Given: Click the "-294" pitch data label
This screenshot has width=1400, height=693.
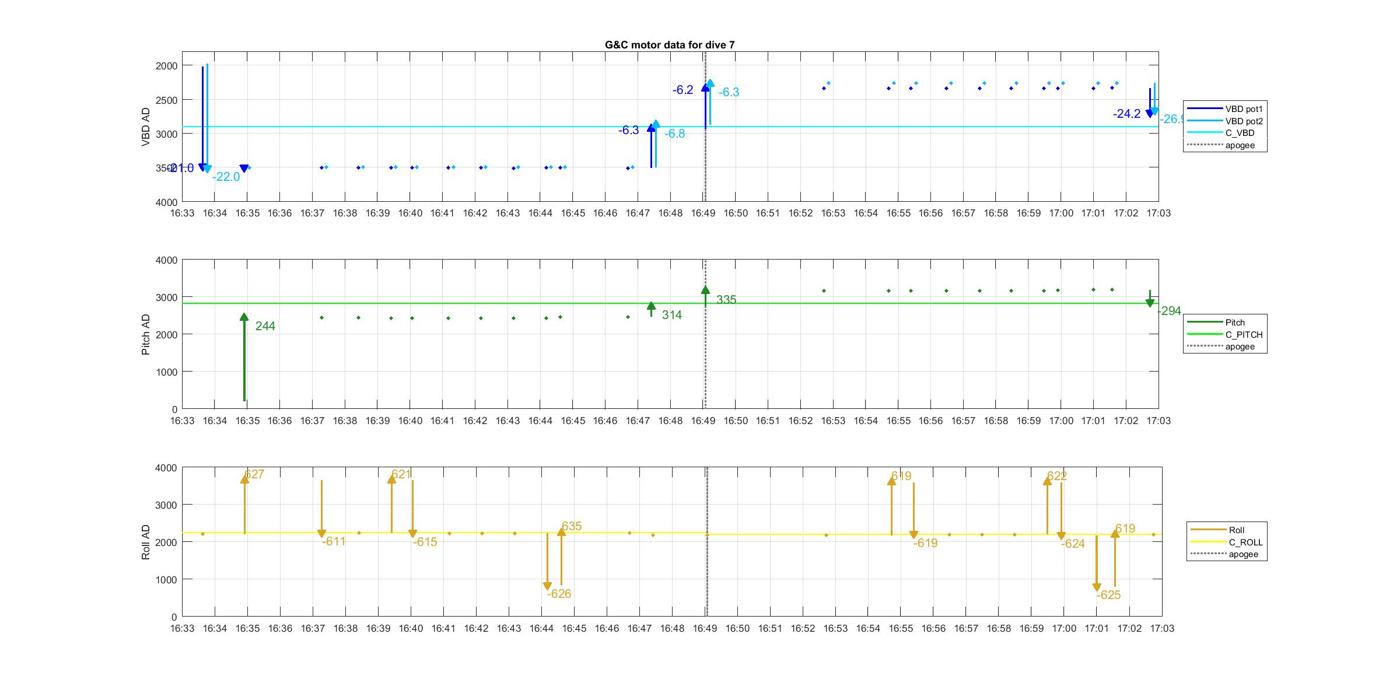Looking at the screenshot, I should (x=1169, y=311).
